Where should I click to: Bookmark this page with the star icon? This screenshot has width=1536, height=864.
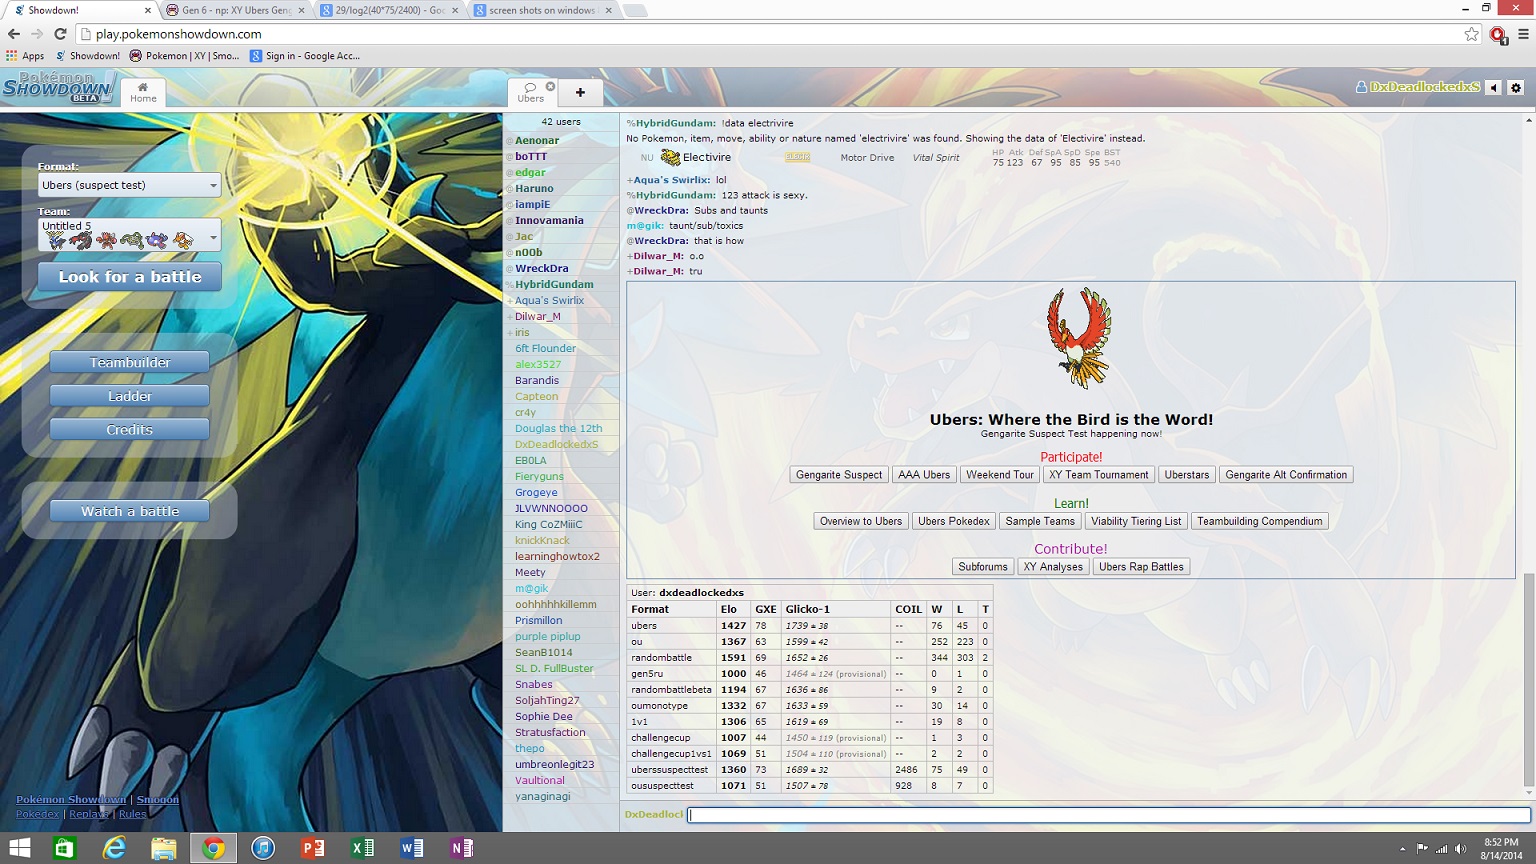1471,34
